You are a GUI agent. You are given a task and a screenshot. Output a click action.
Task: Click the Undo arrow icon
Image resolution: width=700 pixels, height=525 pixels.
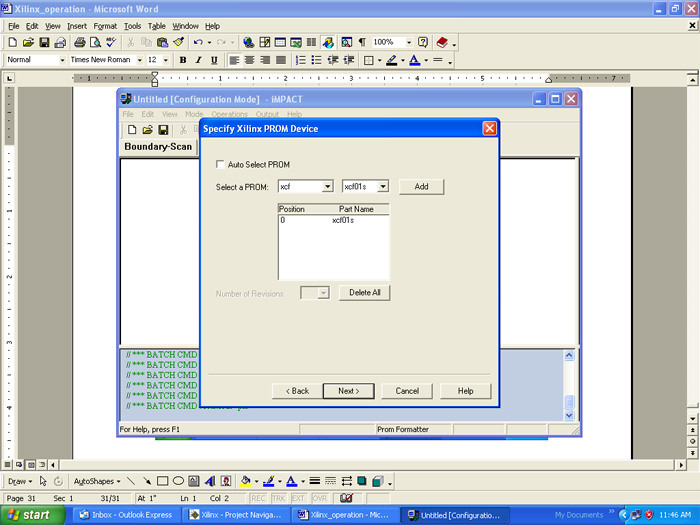pos(198,42)
